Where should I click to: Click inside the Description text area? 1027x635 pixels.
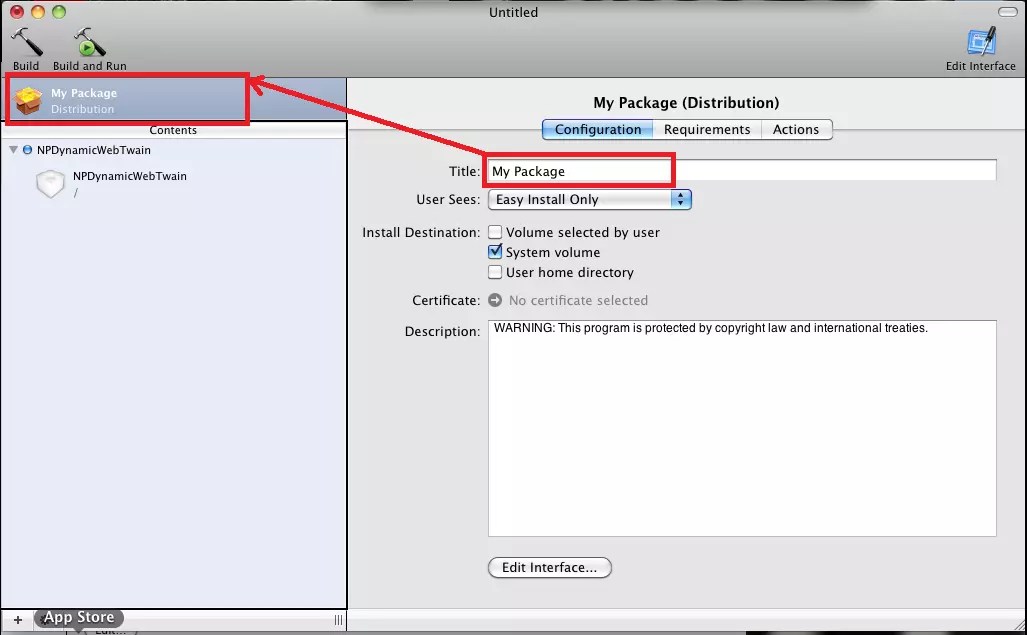click(x=742, y=428)
